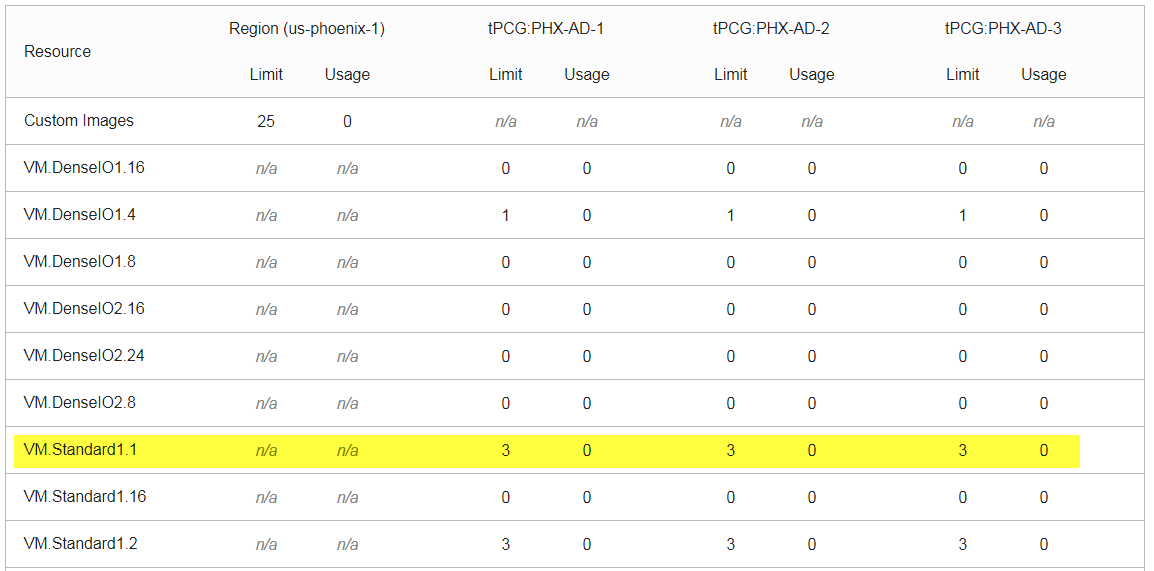
Task: Select the tPCG:PHX-AD-2 column header
Action: (771, 29)
